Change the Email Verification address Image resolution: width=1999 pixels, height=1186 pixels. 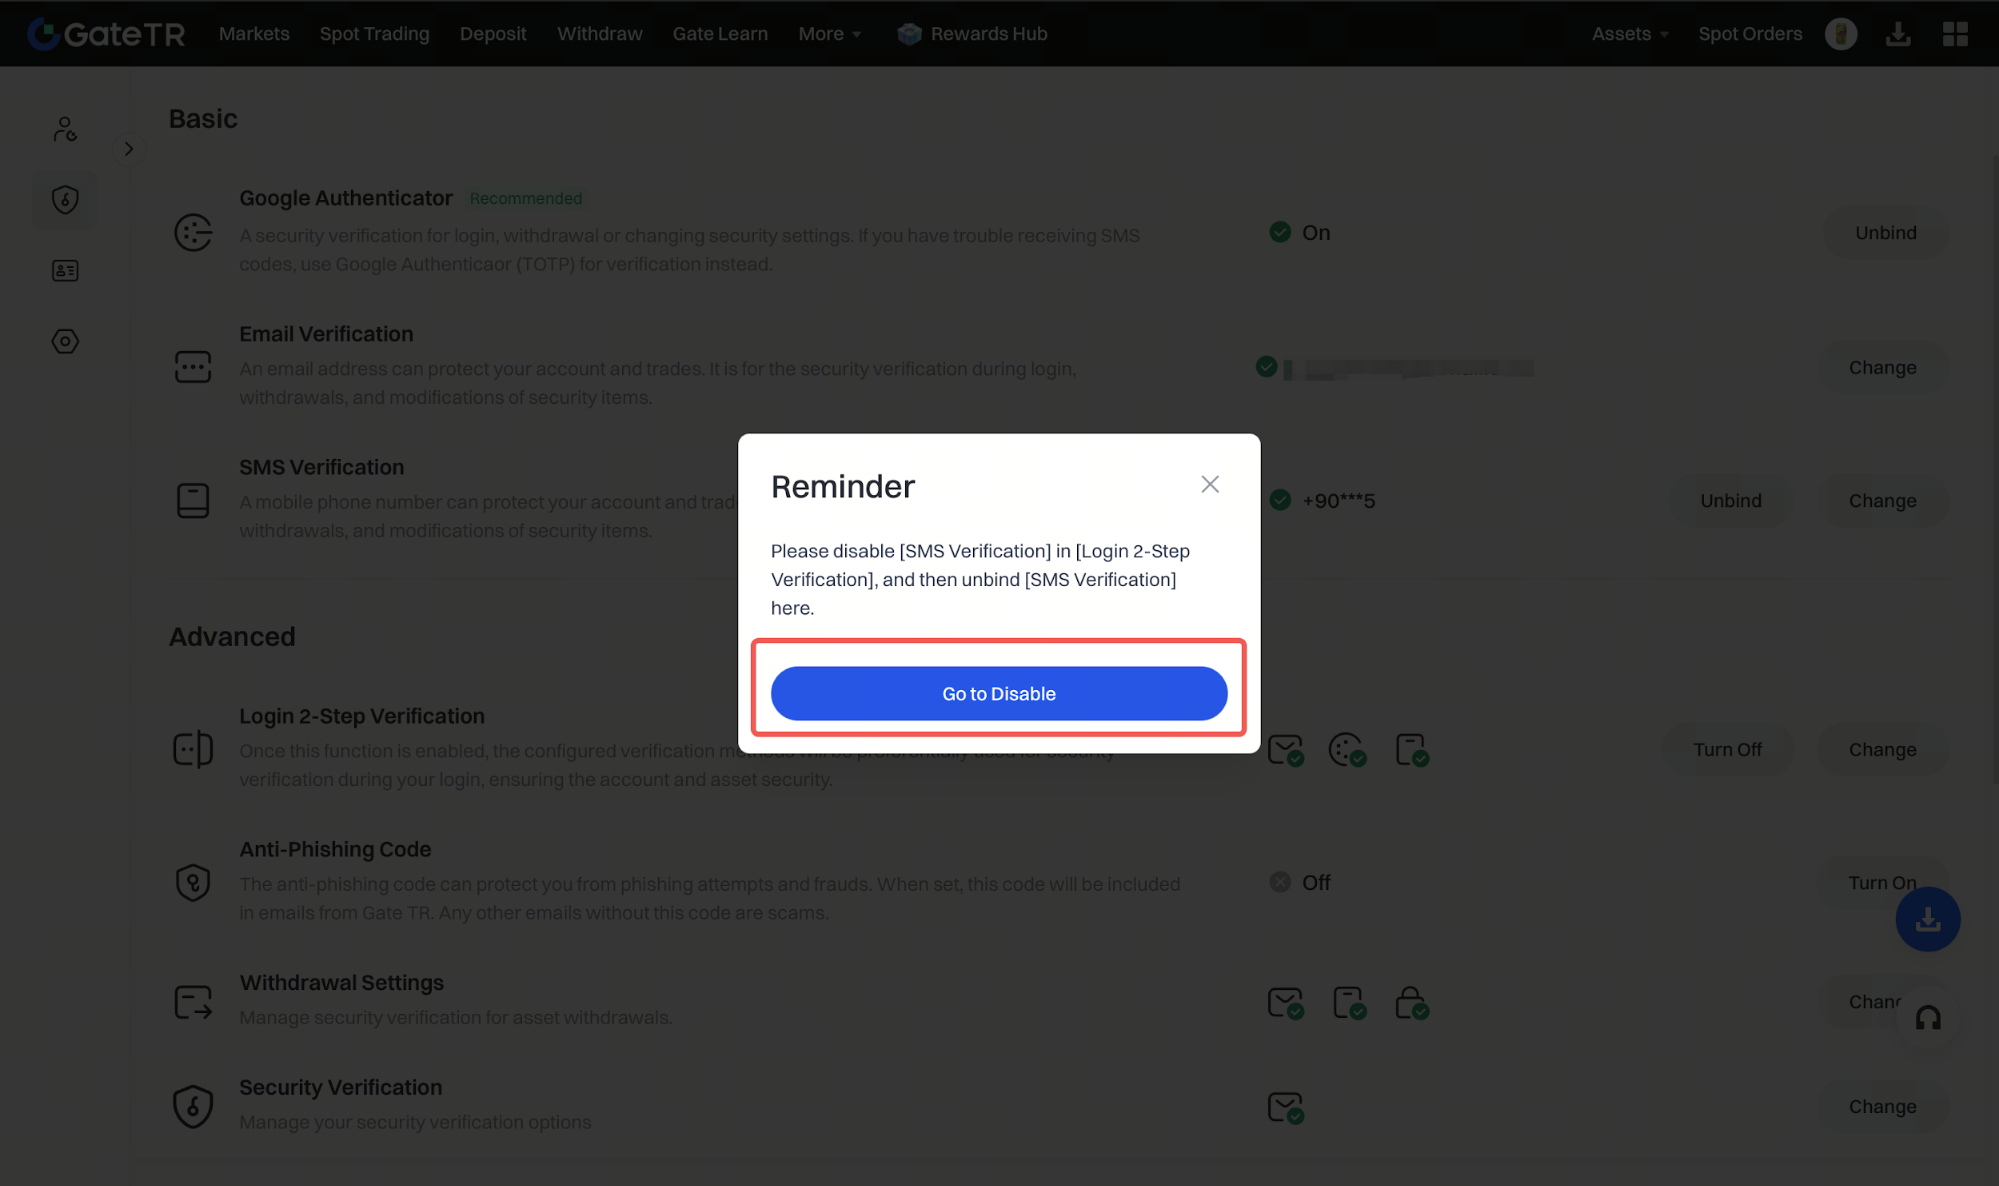click(x=1882, y=368)
